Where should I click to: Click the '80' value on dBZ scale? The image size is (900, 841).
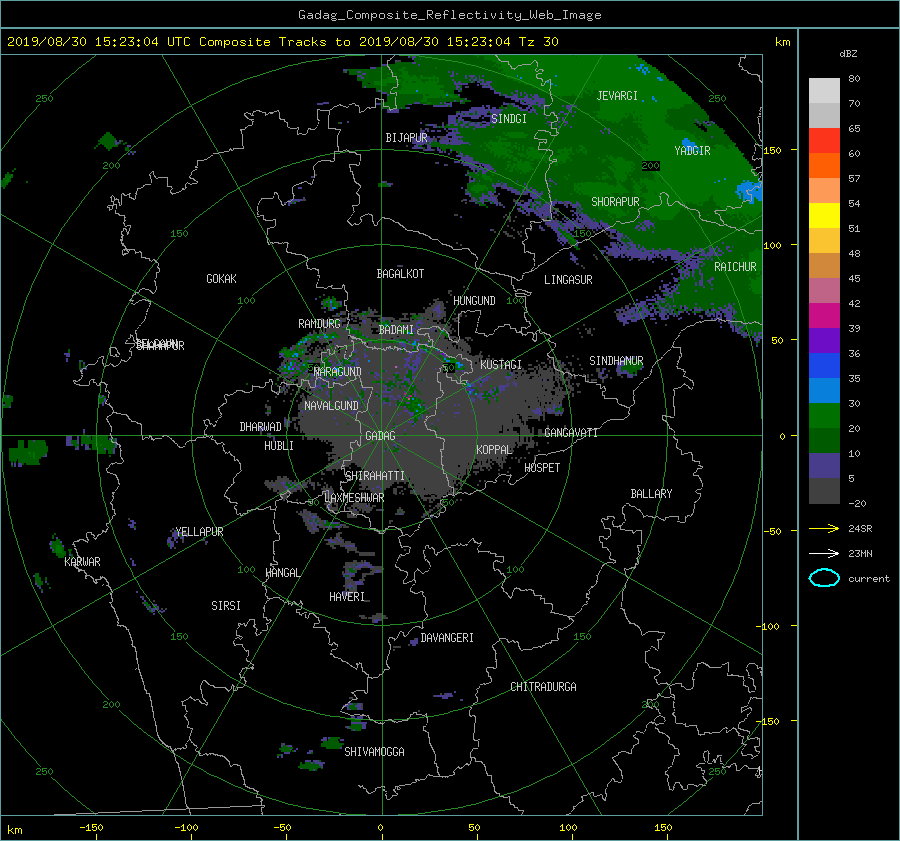pyautogui.click(x=854, y=79)
